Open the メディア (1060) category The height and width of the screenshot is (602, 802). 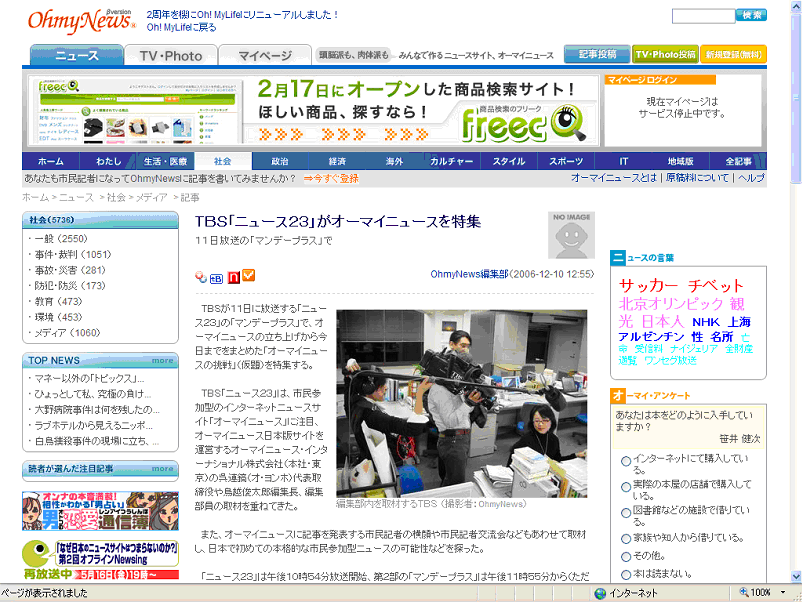[67, 332]
